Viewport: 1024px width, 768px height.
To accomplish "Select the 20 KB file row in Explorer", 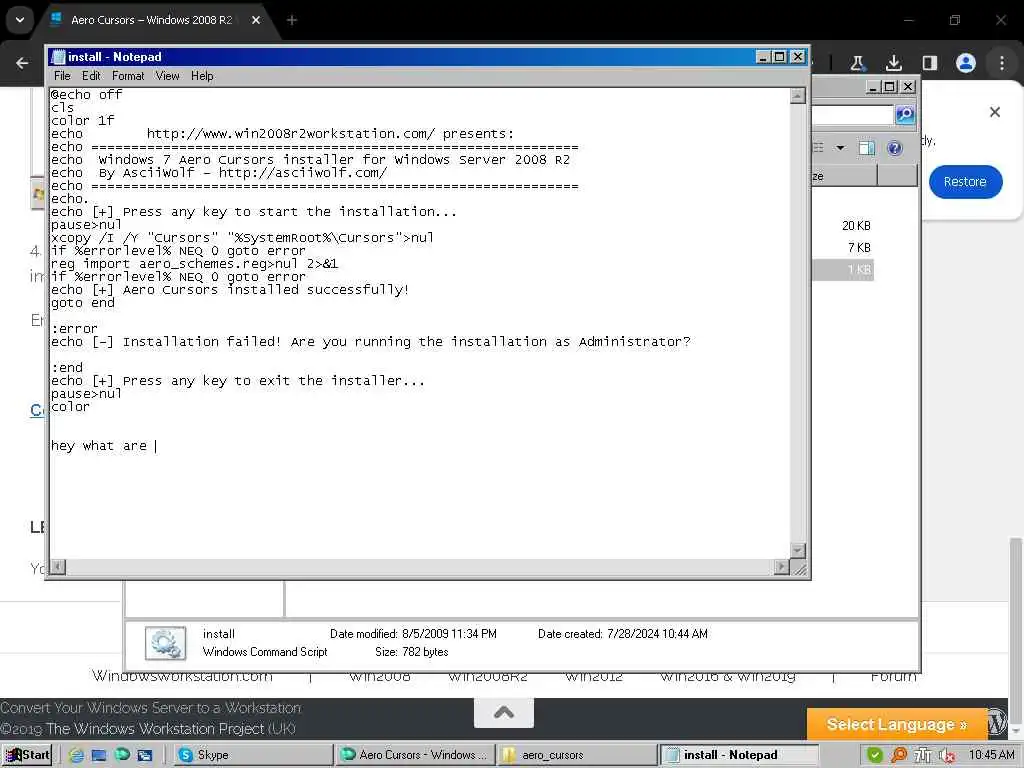I will tap(842, 226).
